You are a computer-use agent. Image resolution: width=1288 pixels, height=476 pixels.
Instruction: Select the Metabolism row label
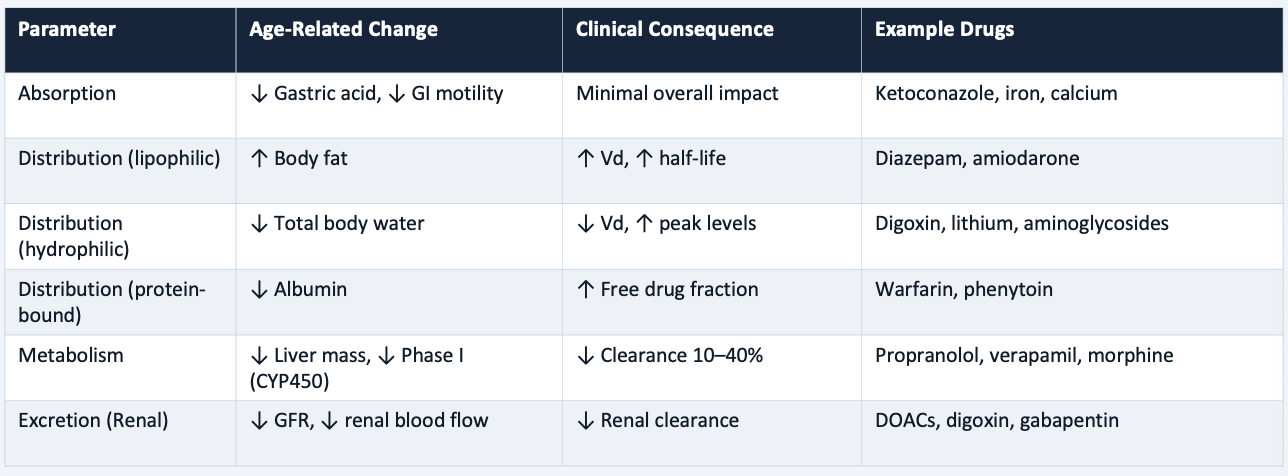pyautogui.click(x=68, y=355)
